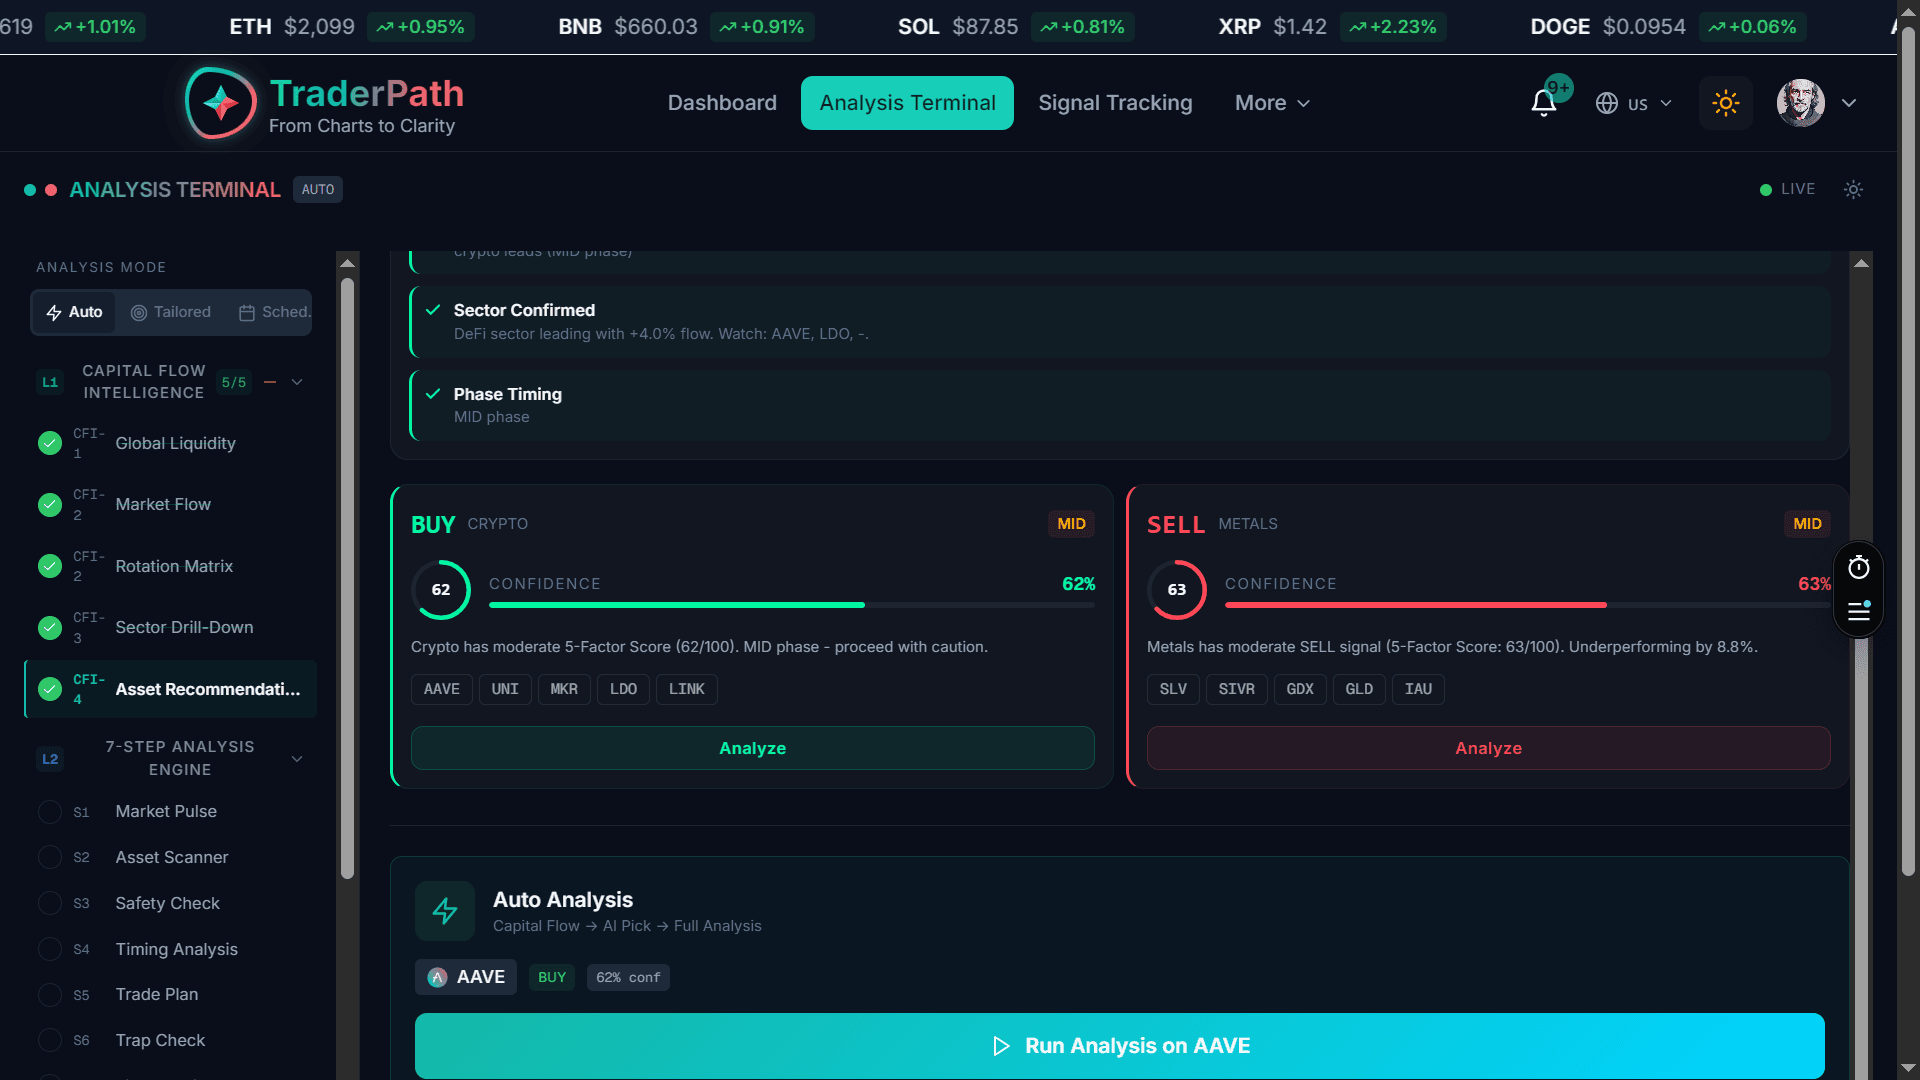The image size is (1920, 1080).
Task: Click the L2 layer badge
Action: pos(50,759)
